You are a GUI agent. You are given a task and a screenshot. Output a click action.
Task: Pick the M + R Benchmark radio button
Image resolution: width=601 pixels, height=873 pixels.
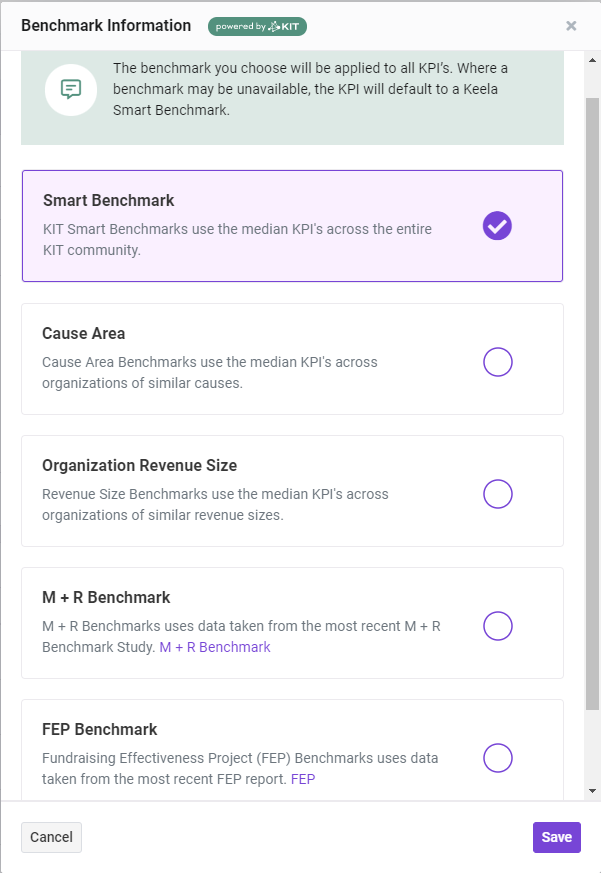click(x=497, y=626)
